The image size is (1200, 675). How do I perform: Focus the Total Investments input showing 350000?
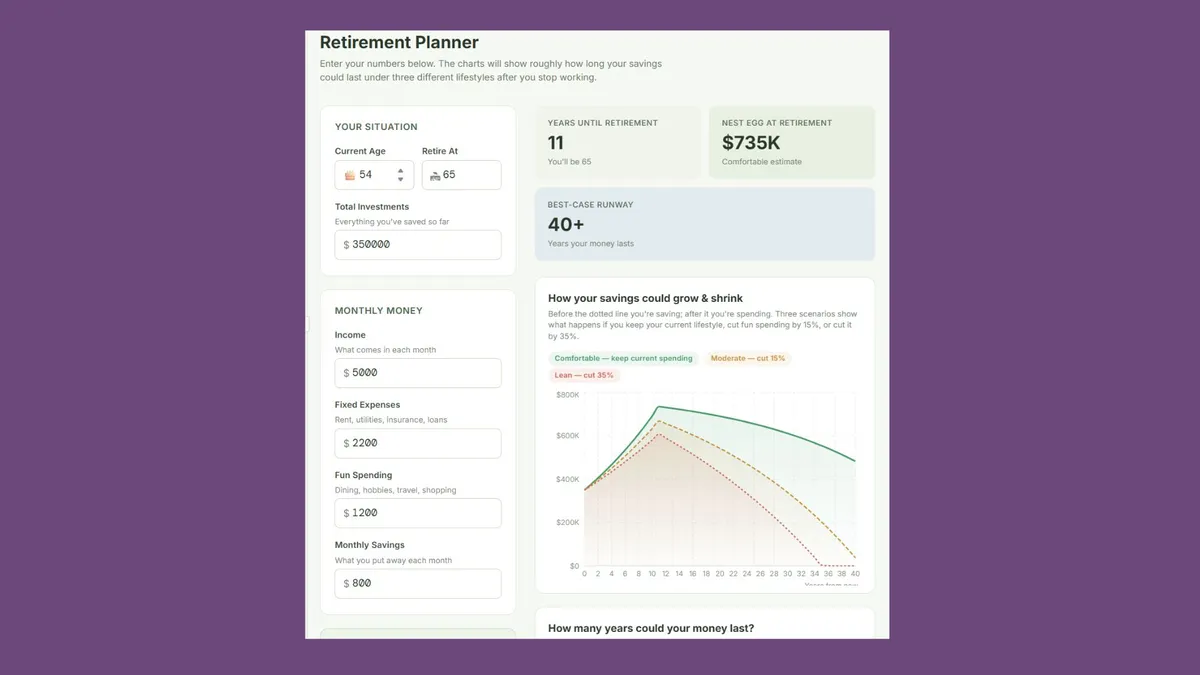pos(418,245)
